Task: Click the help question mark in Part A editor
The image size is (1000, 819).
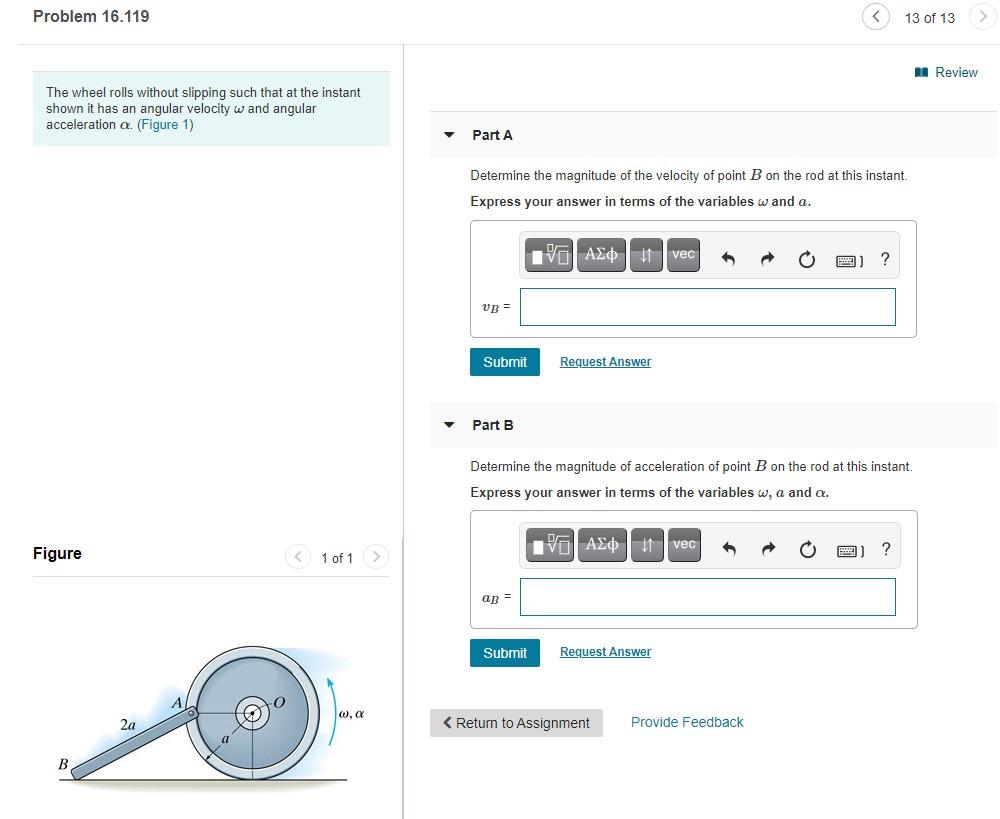Action: click(x=884, y=258)
